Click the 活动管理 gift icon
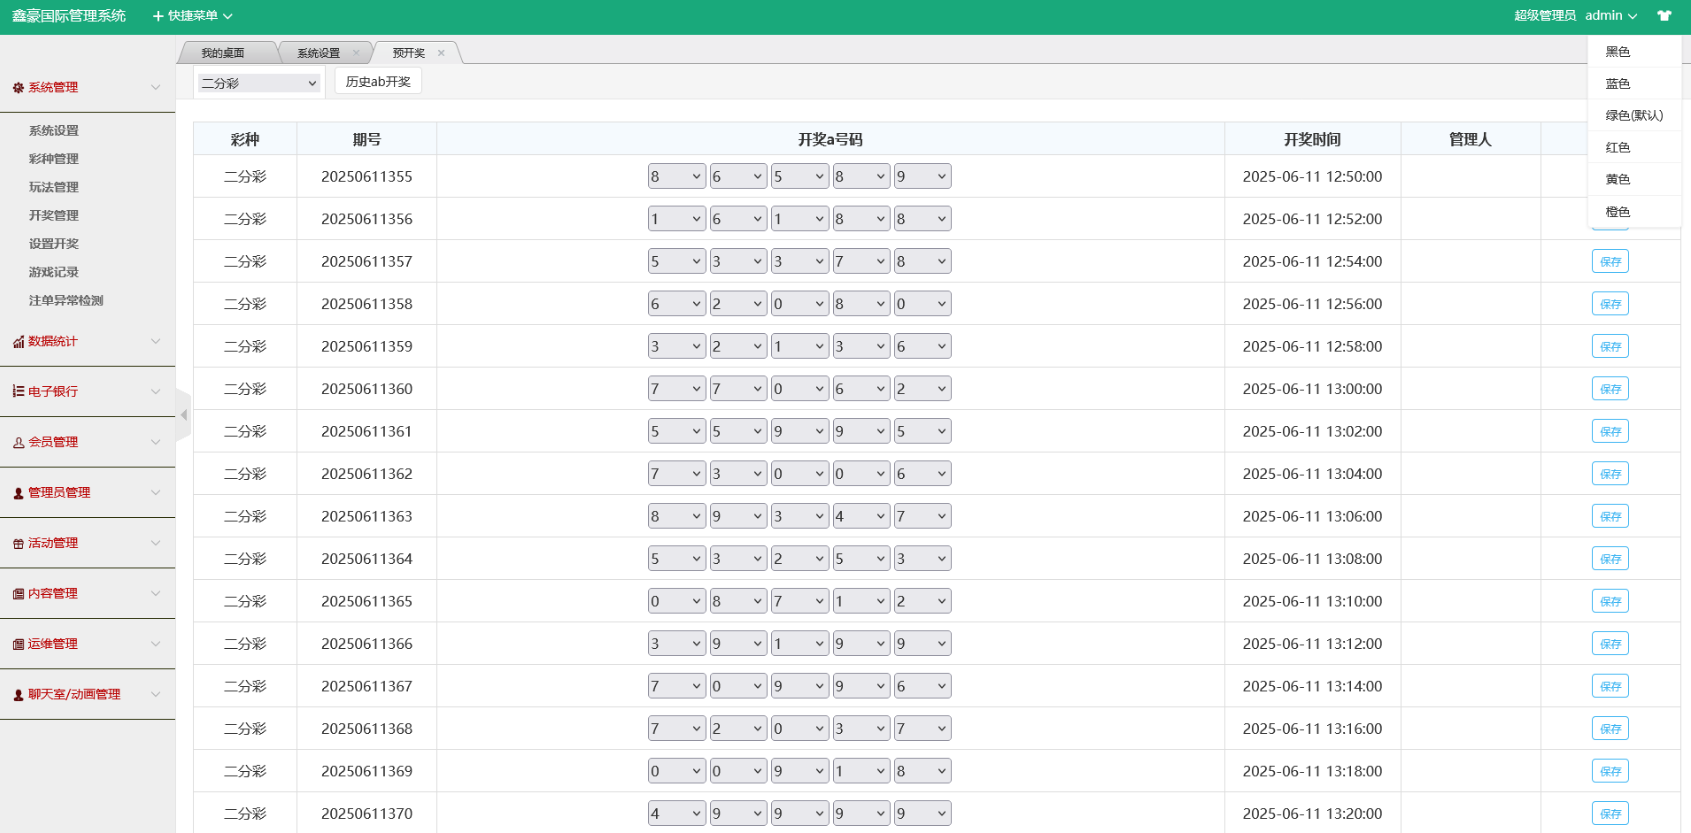The width and height of the screenshot is (1691, 833). [18, 544]
